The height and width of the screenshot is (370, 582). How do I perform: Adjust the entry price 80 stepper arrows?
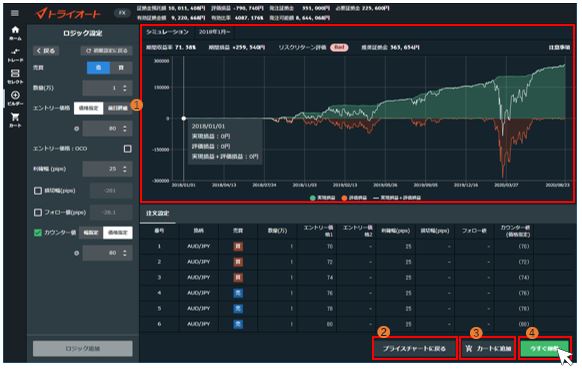(x=125, y=129)
